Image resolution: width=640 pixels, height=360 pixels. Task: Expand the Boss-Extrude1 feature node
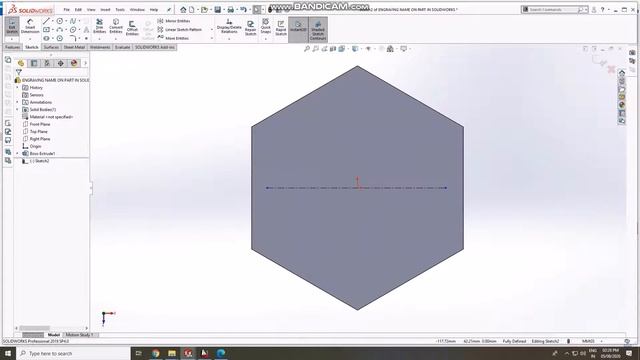click(x=18, y=153)
